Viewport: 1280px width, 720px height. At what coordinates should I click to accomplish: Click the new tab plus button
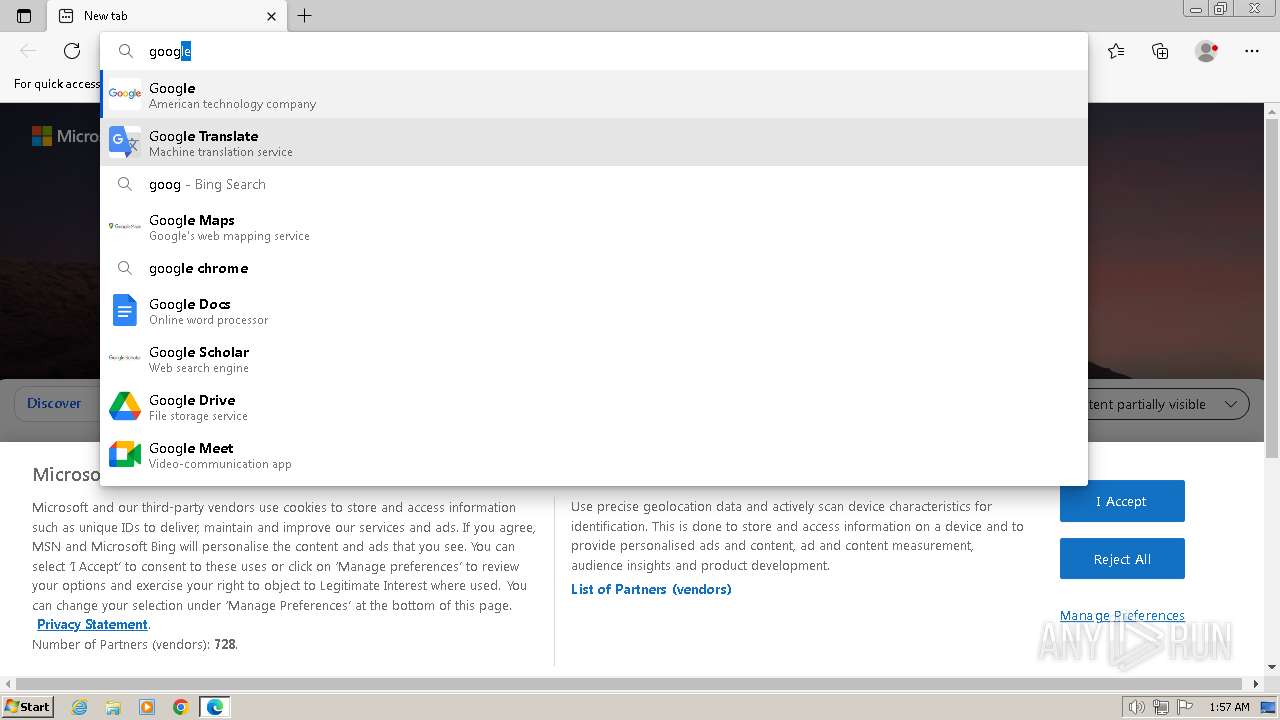click(x=305, y=16)
